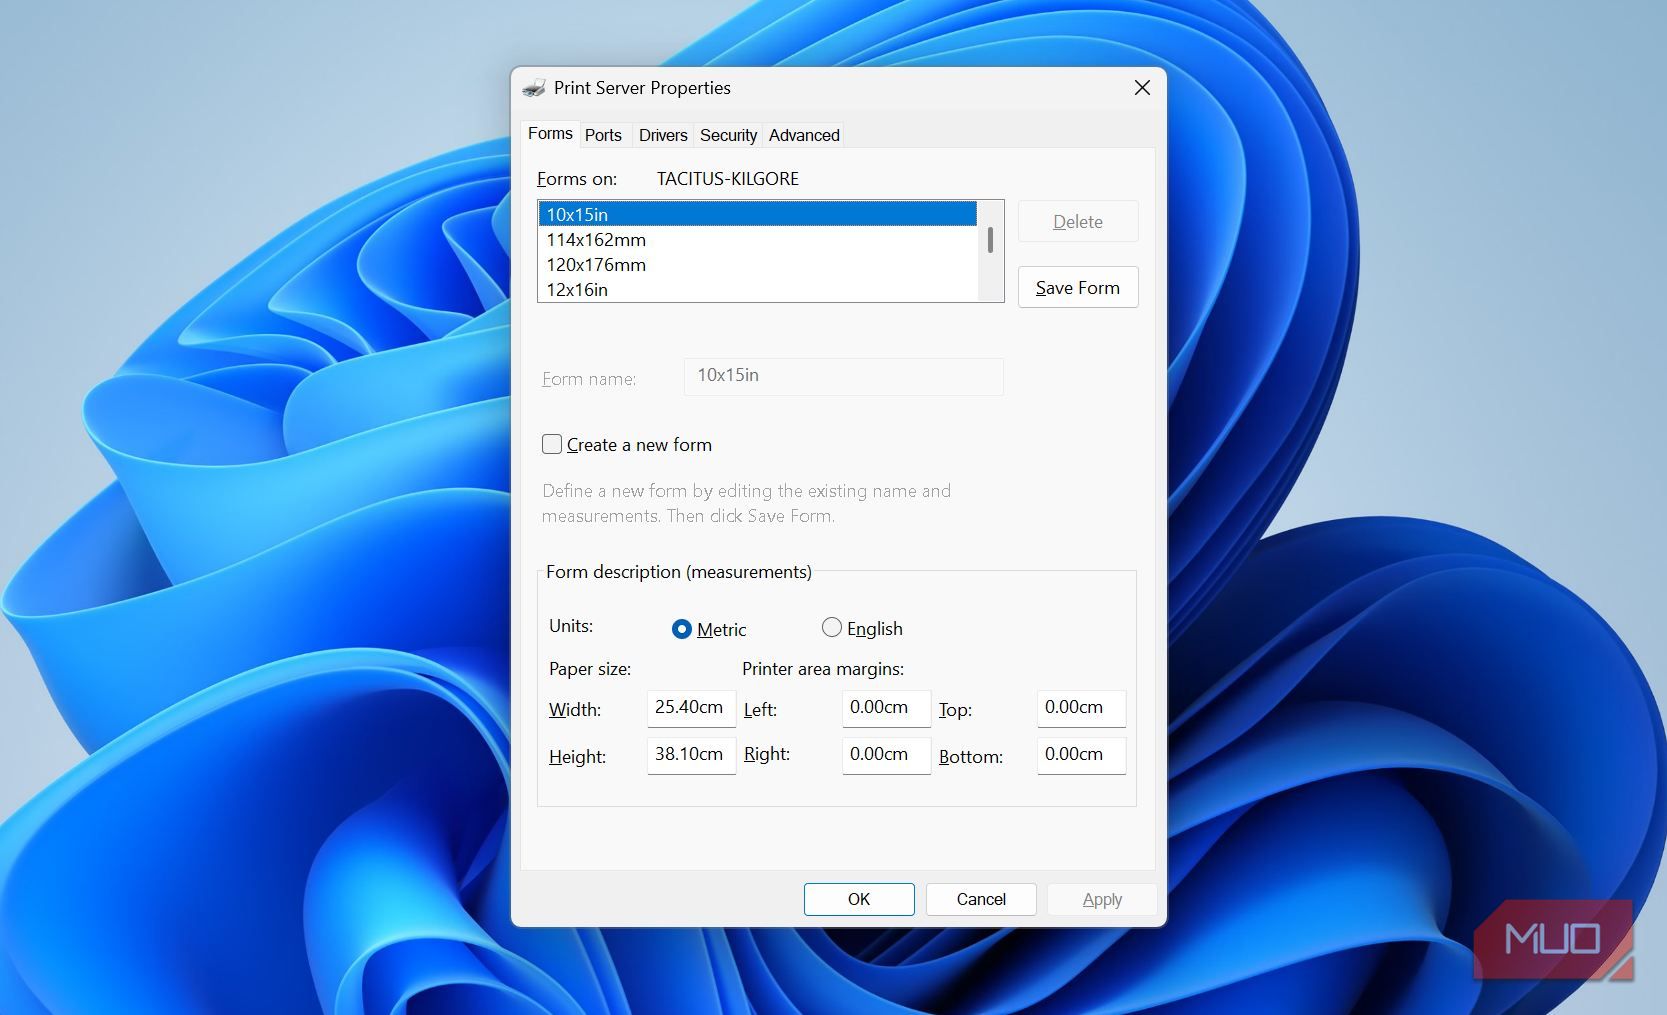Click the TACITUS-KILGORE server name text
This screenshot has width=1667, height=1015.
[x=728, y=179]
